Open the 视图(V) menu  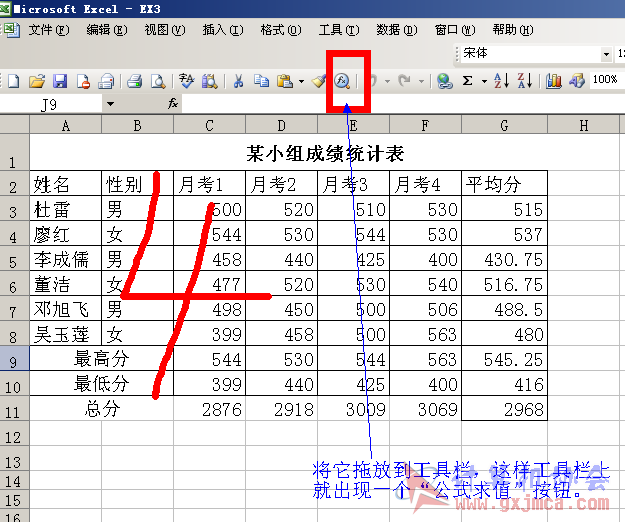point(165,30)
